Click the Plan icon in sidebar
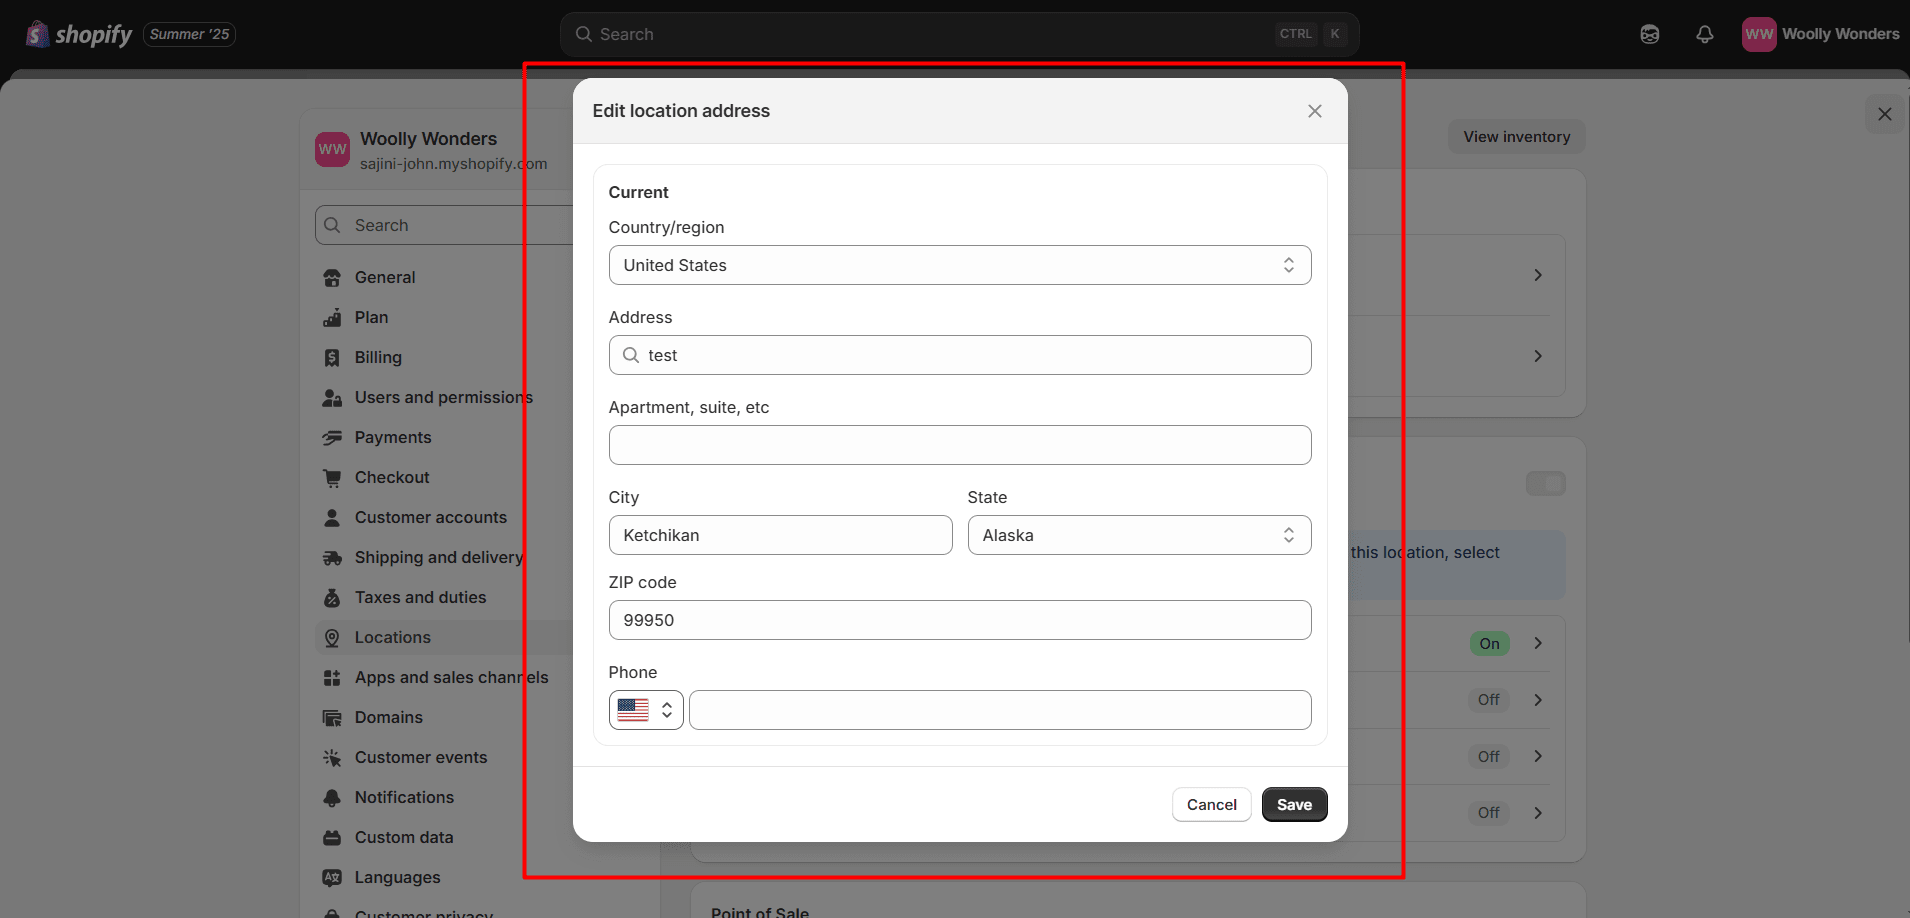 pyautogui.click(x=332, y=318)
